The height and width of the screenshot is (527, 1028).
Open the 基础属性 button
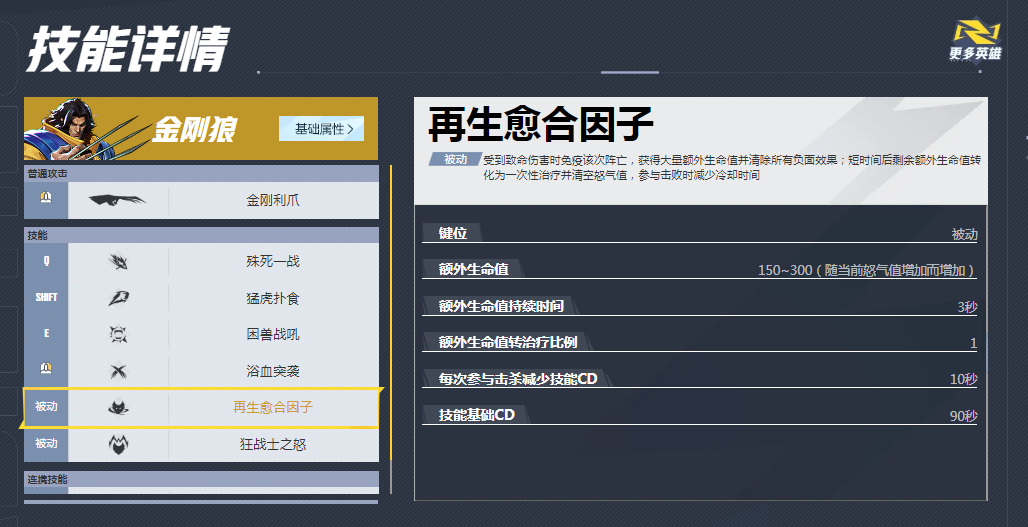(321, 129)
